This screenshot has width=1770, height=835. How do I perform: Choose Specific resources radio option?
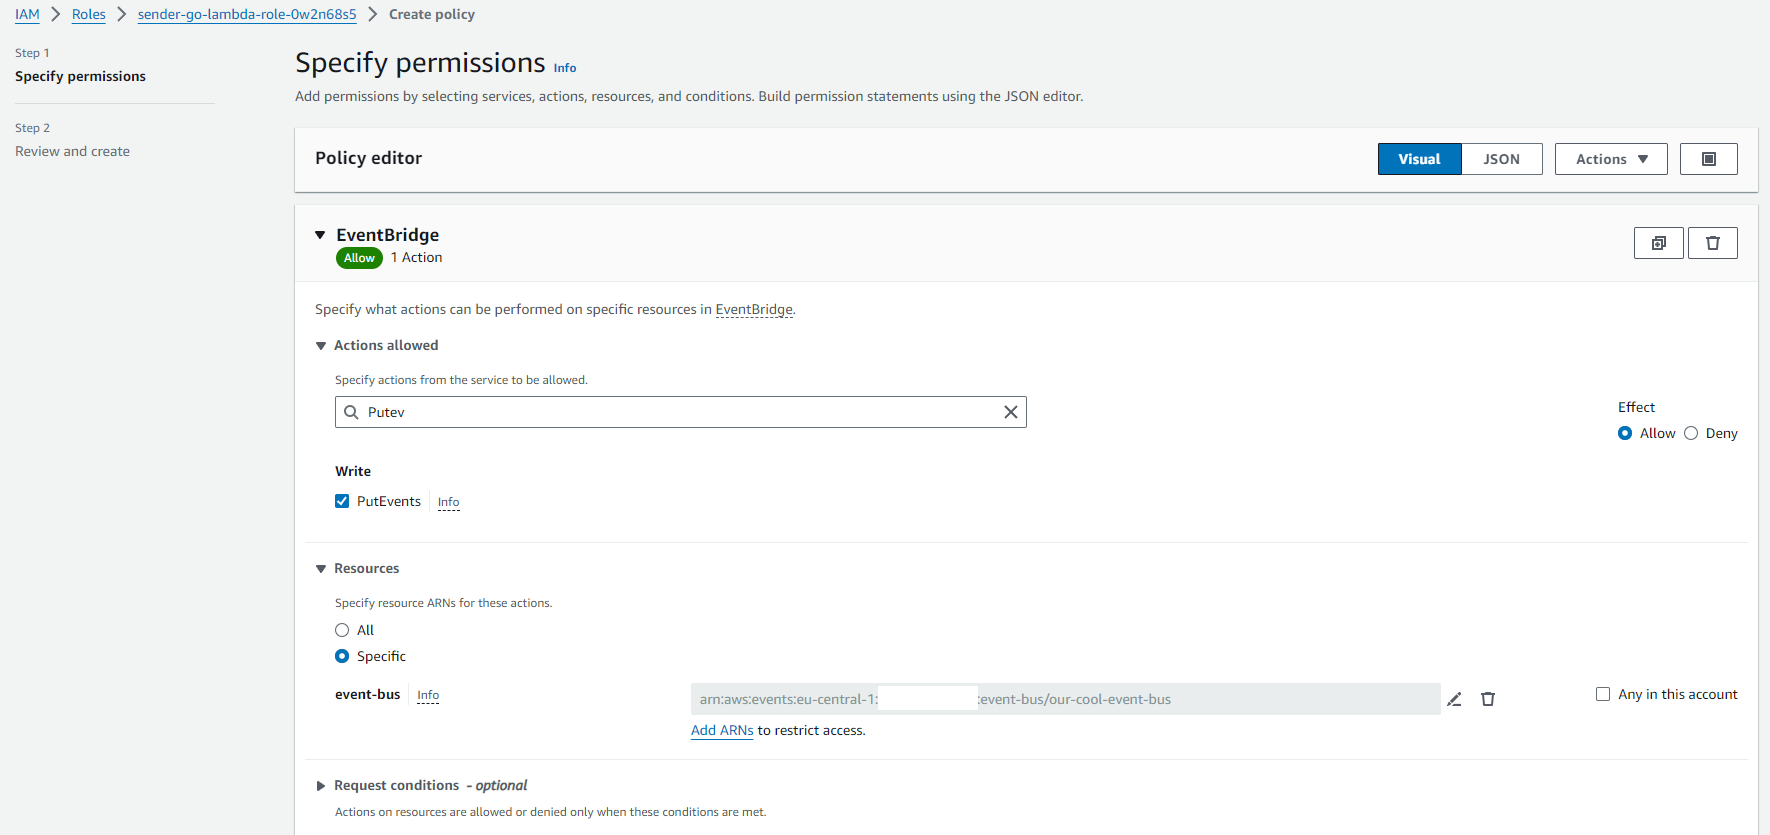click(342, 656)
